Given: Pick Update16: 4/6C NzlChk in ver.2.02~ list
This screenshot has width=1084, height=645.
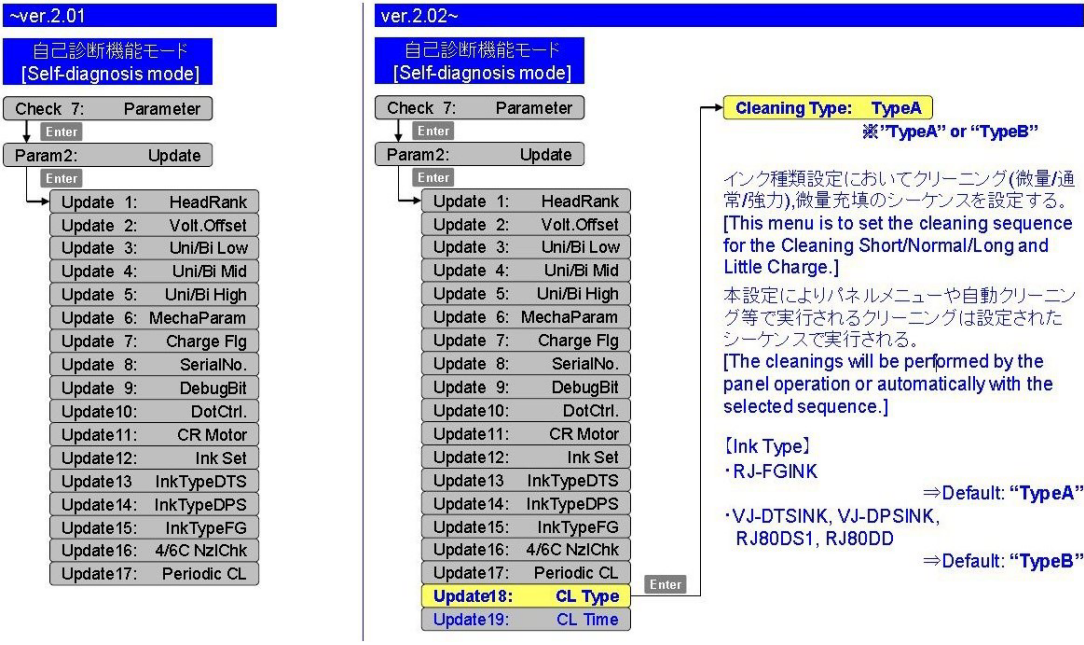Looking at the screenshot, I should point(524,551).
